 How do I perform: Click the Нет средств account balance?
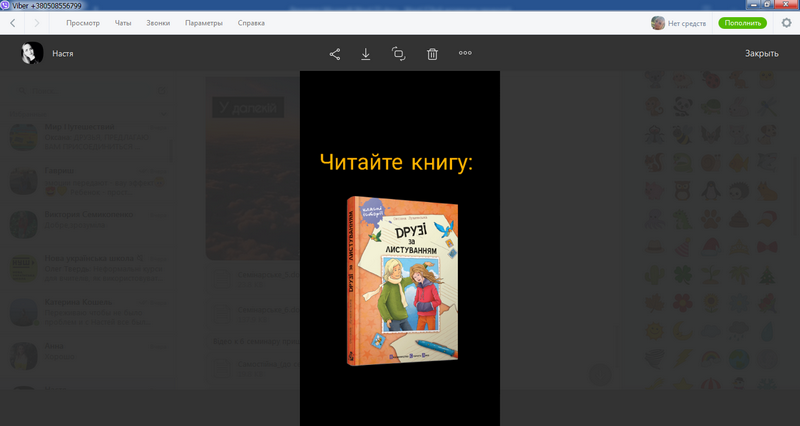click(687, 23)
